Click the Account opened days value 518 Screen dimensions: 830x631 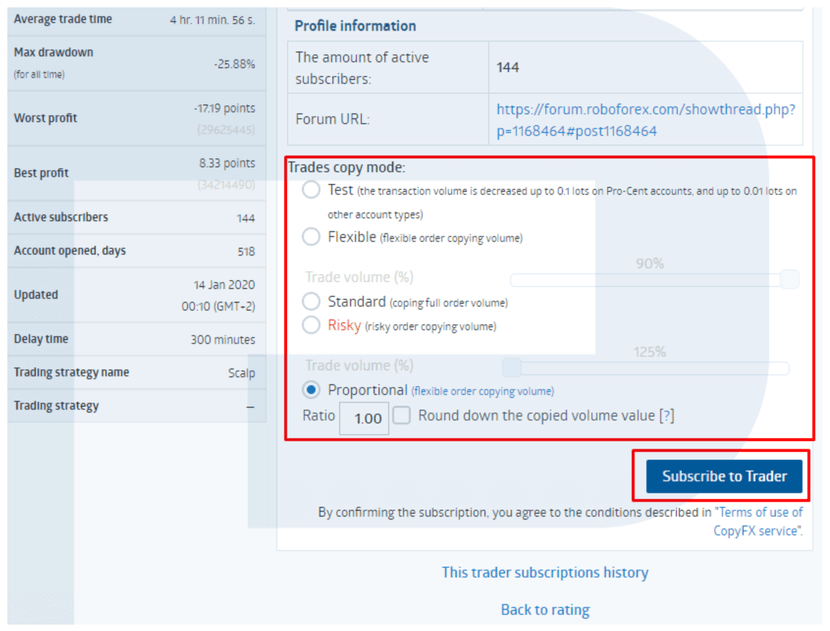246,251
